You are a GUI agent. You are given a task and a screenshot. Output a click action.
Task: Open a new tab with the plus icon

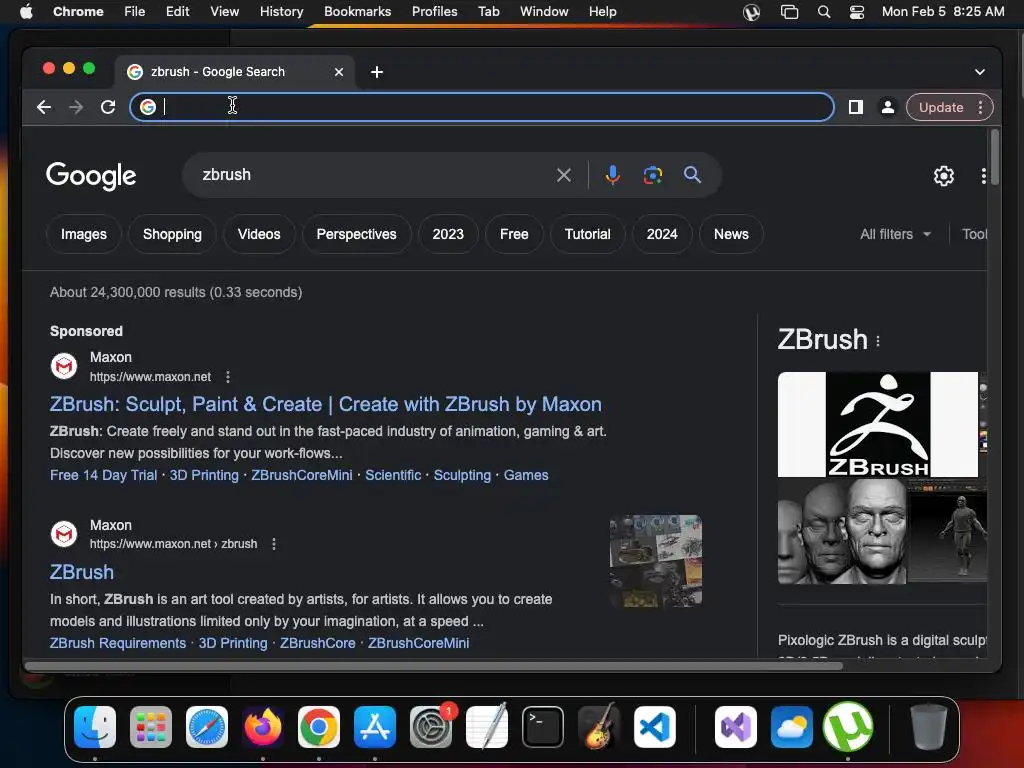click(x=377, y=72)
